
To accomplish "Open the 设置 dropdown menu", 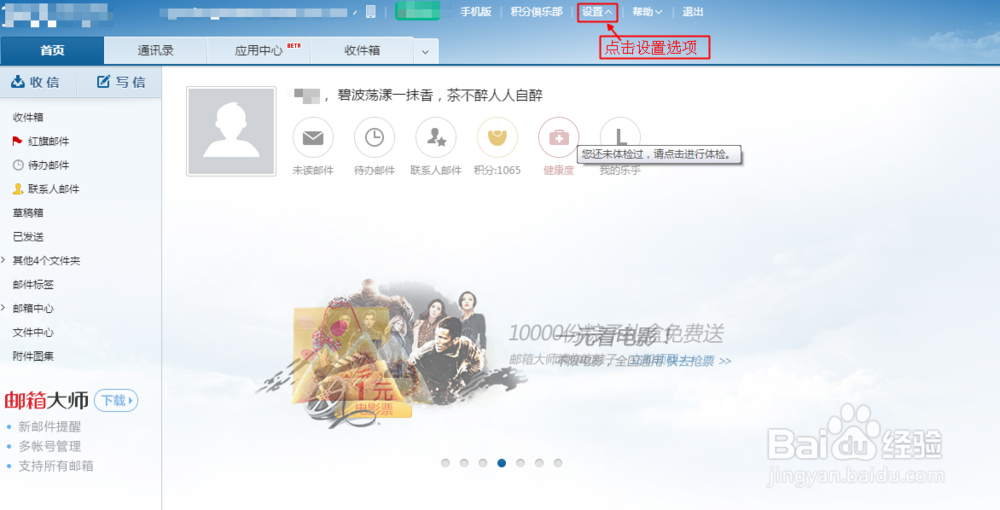I will (597, 11).
